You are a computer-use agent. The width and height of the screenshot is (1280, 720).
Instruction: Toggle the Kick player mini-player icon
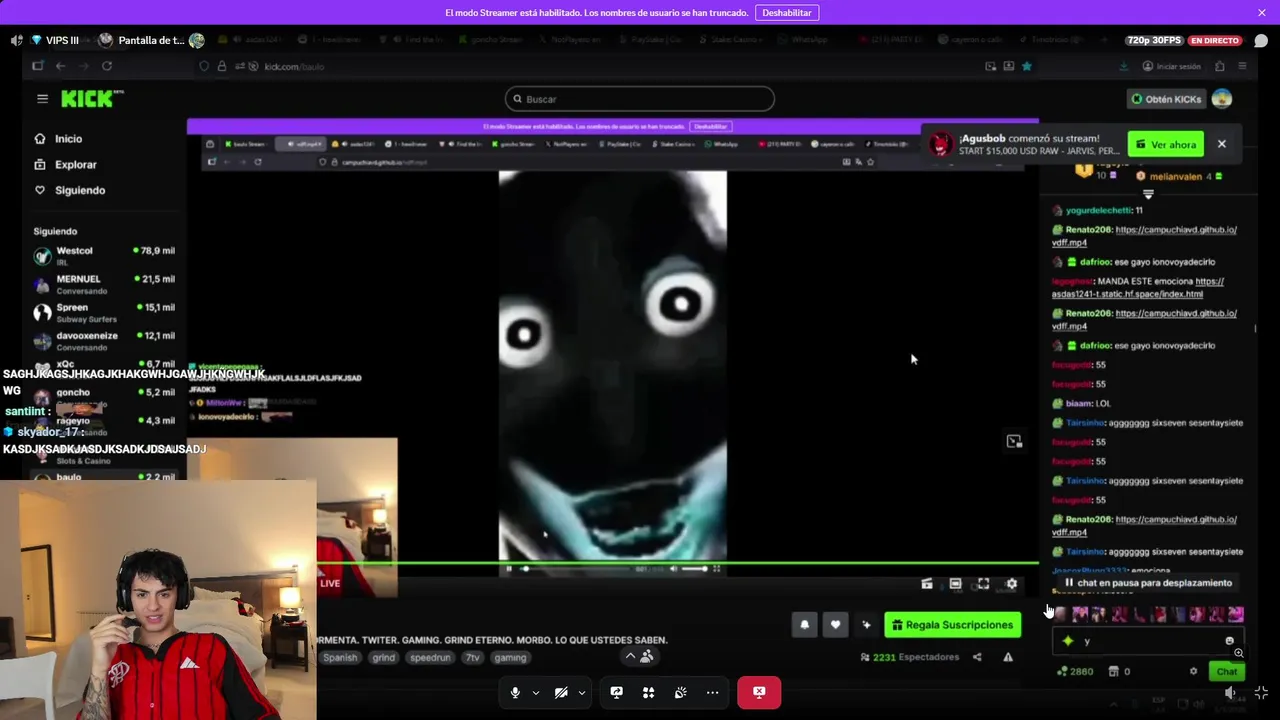click(927, 584)
